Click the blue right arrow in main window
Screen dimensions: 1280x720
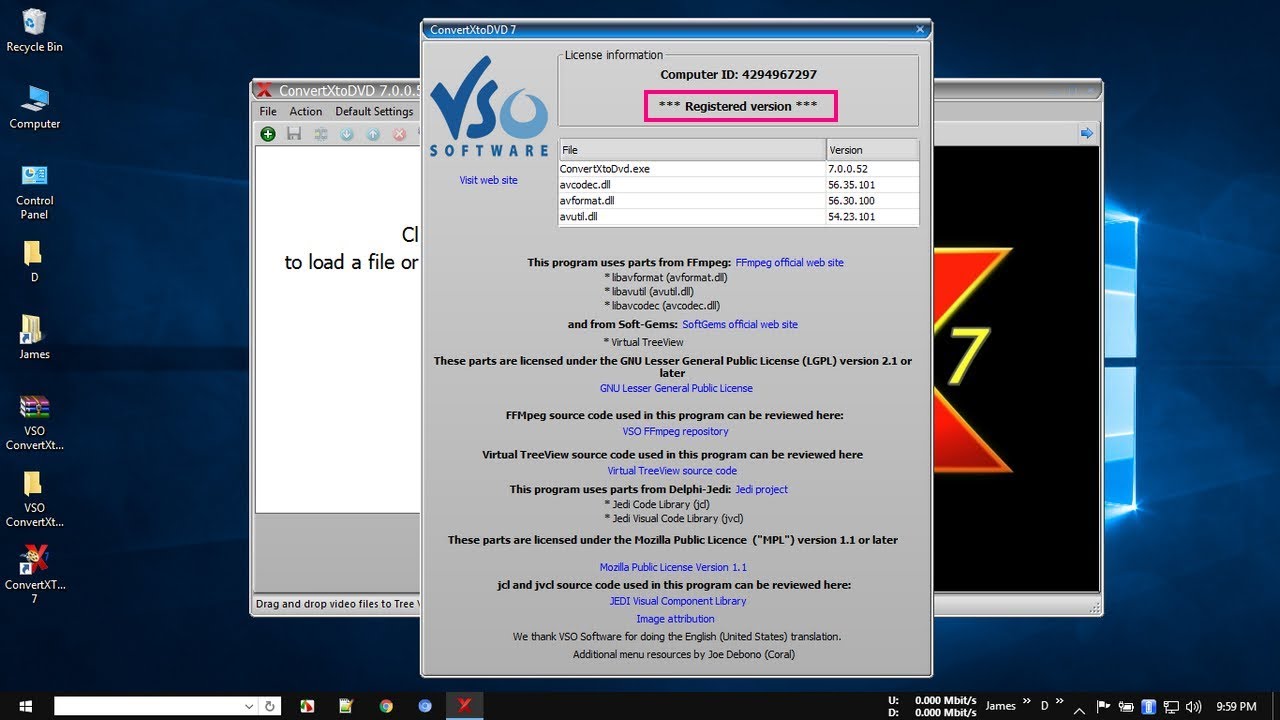(1087, 133)
